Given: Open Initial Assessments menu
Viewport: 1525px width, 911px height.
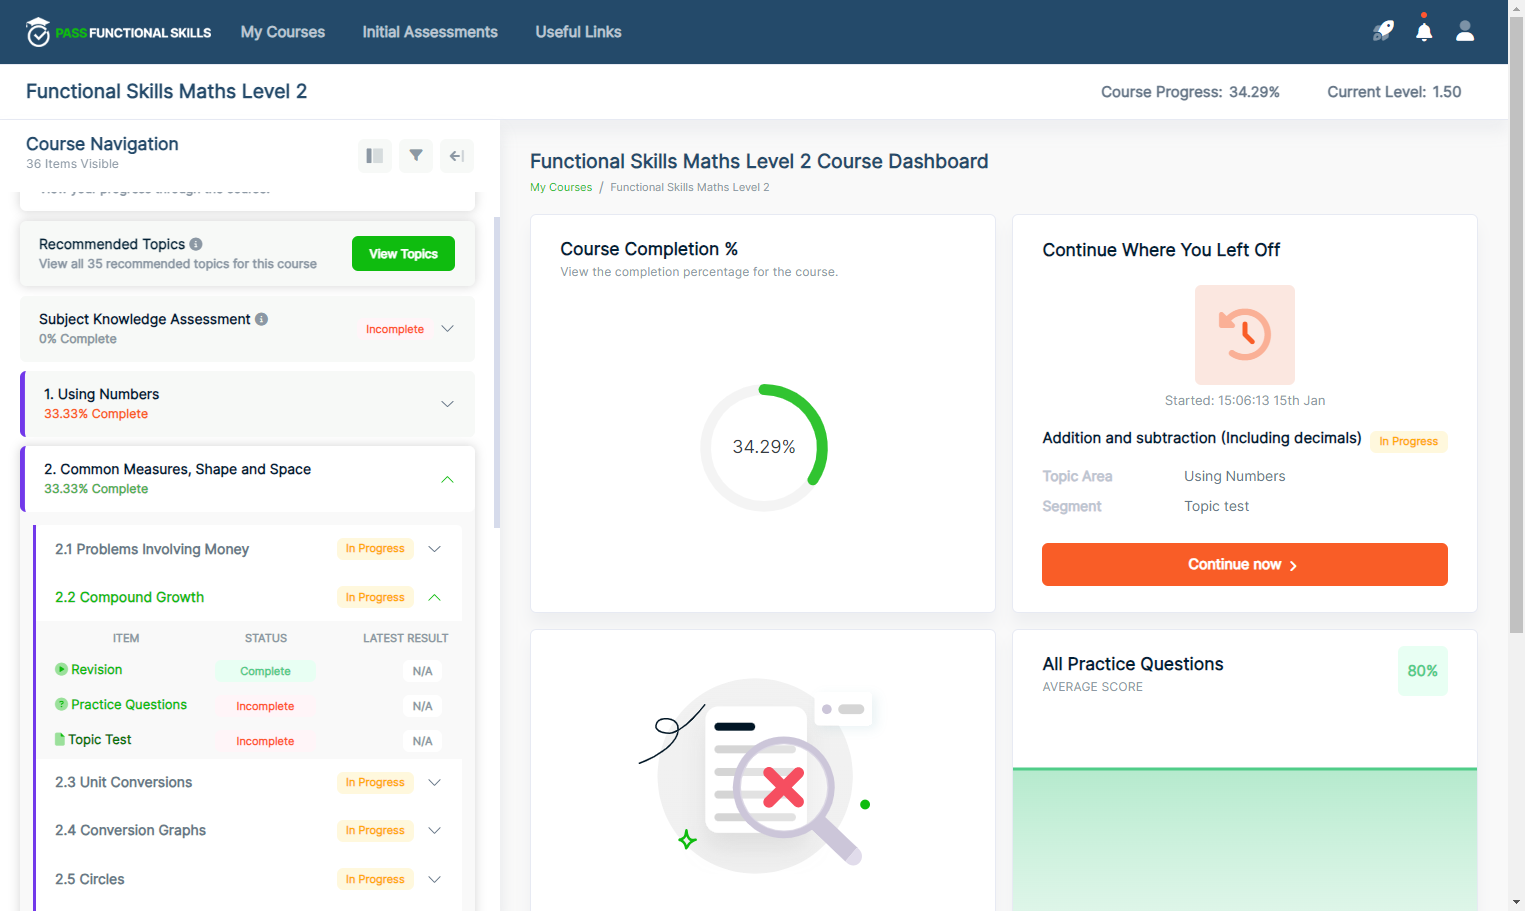Looking at the screenshot, I should (x=430, y=32).
